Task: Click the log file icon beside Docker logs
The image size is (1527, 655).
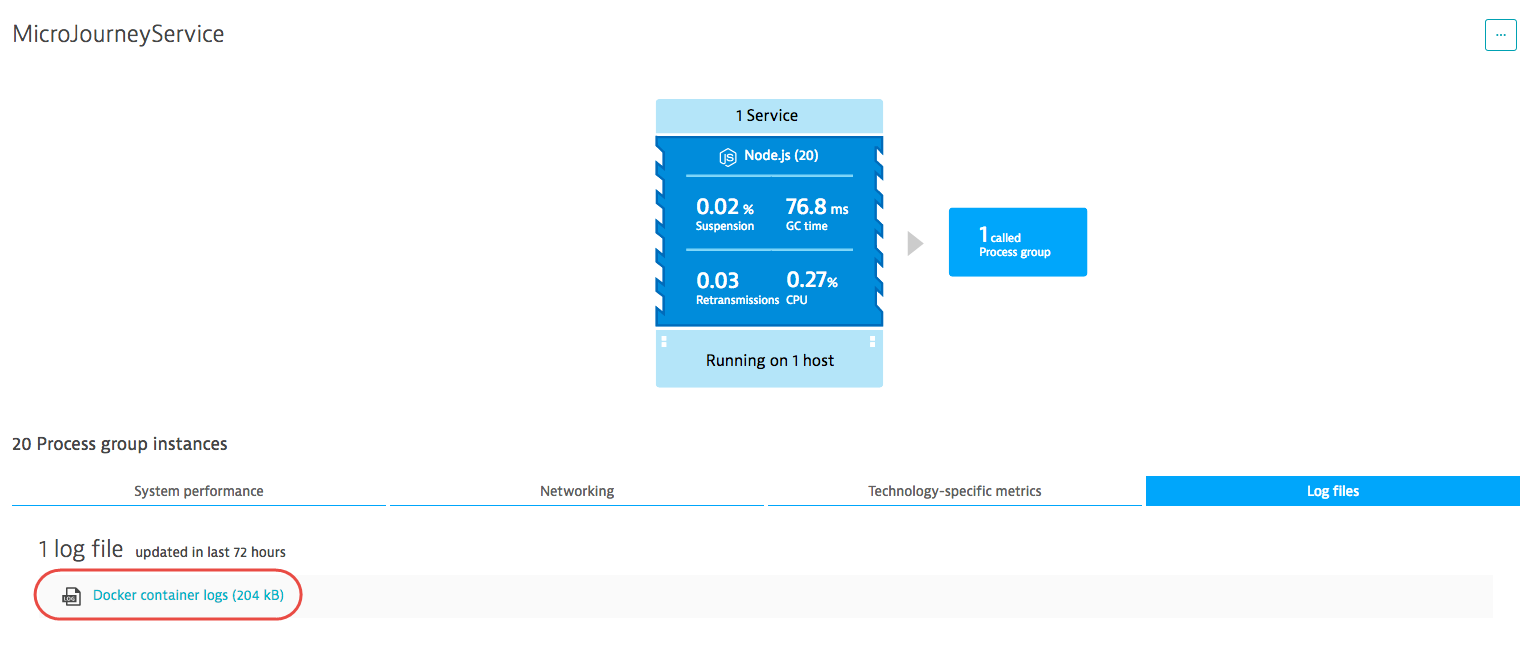Action: pos(70,596)
